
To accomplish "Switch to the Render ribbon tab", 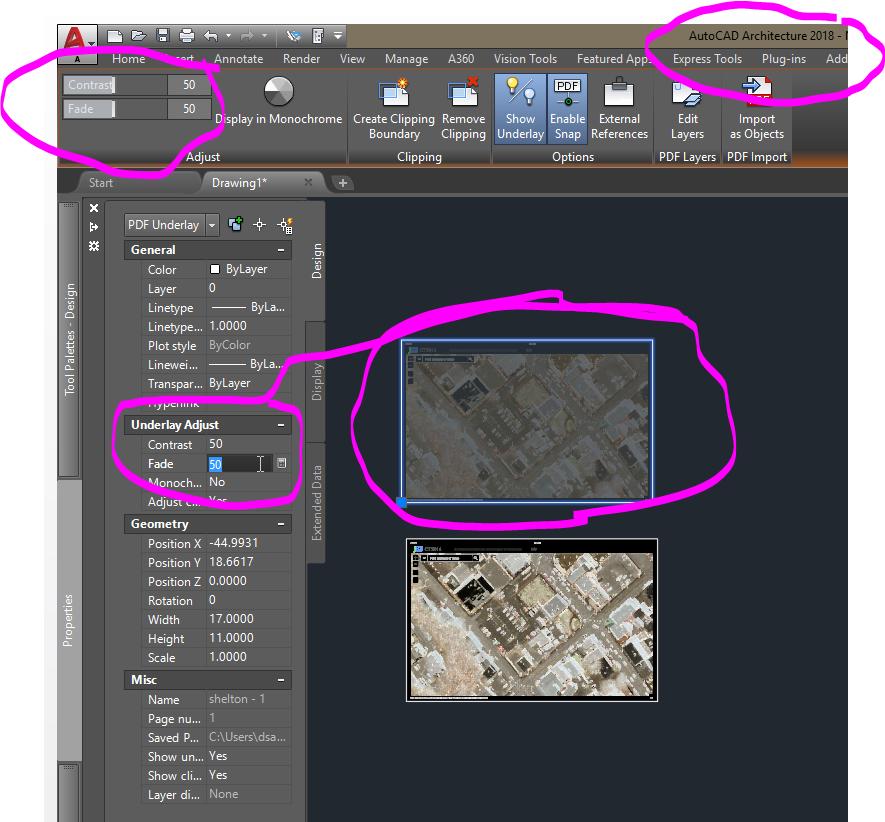I will pyautogui.click(x=301, y=59).
